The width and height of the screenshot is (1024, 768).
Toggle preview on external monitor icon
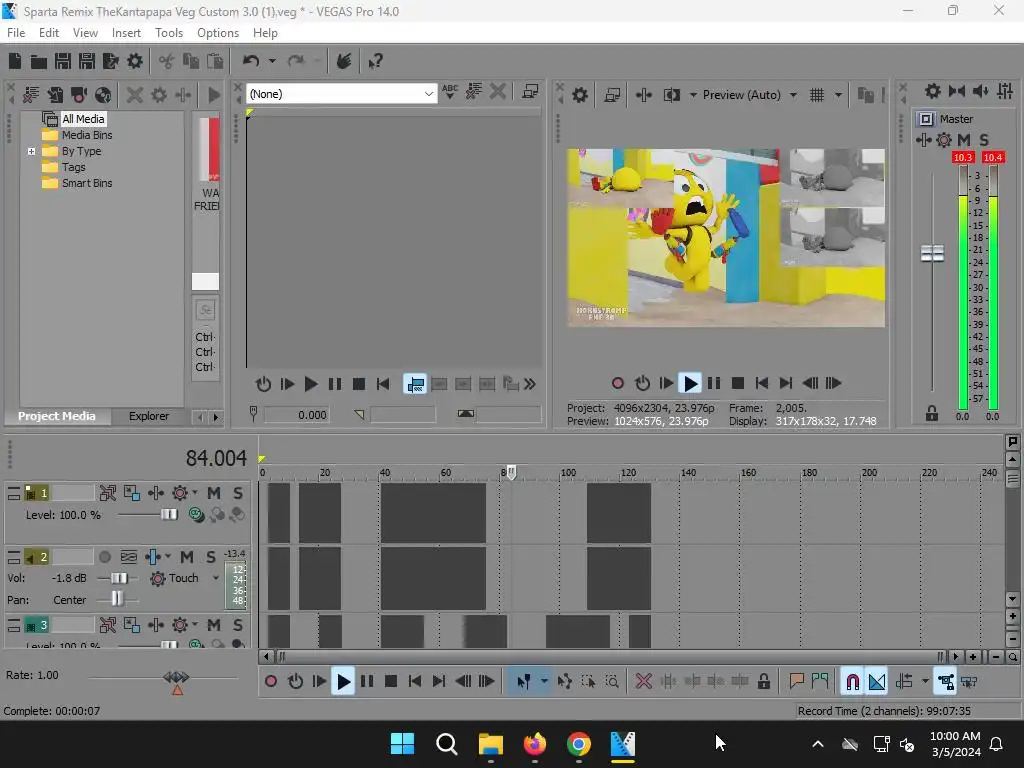(x=612, y=95)
